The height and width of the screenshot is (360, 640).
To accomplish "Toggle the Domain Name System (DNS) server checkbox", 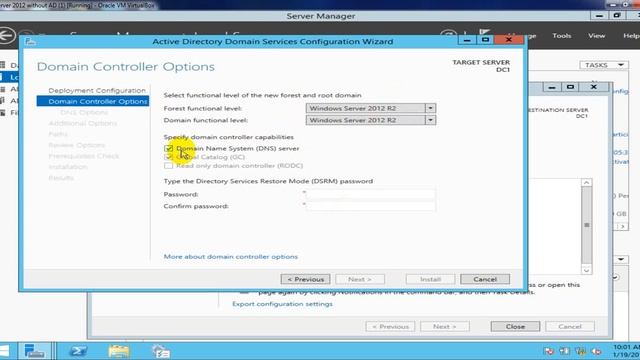I will (x=168, y=149).
